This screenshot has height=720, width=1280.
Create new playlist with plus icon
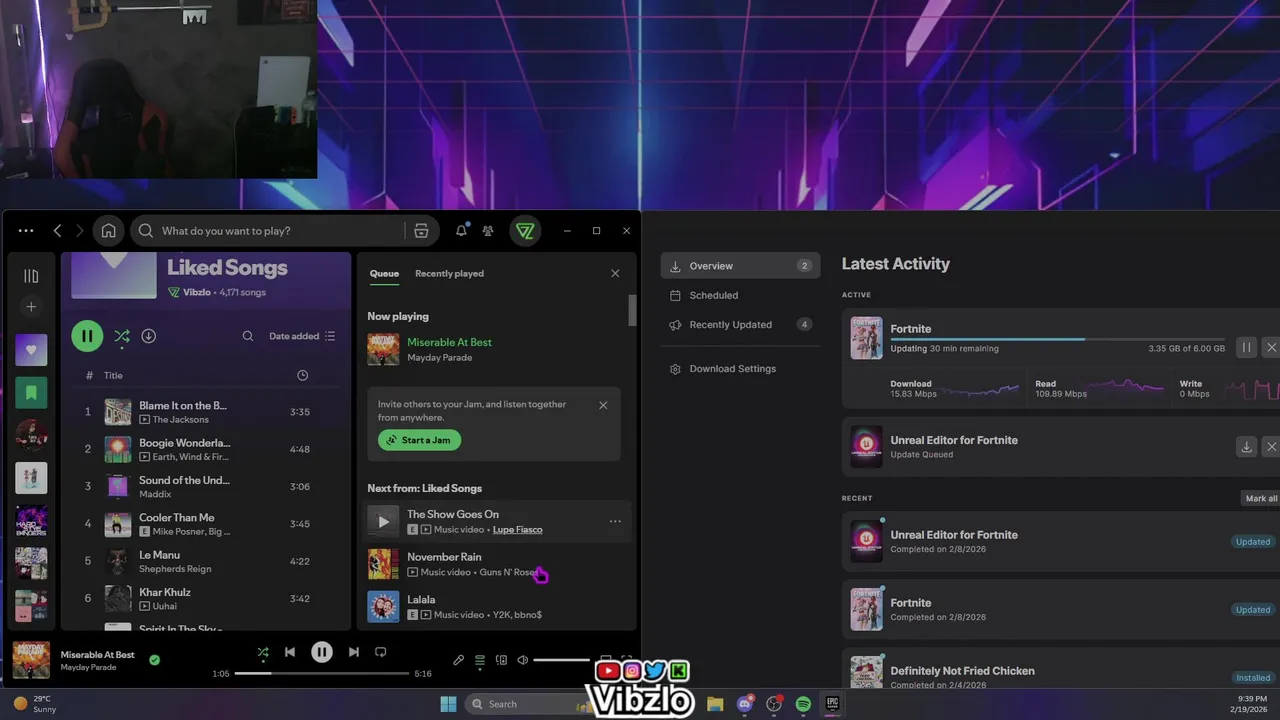click(31, 307)
